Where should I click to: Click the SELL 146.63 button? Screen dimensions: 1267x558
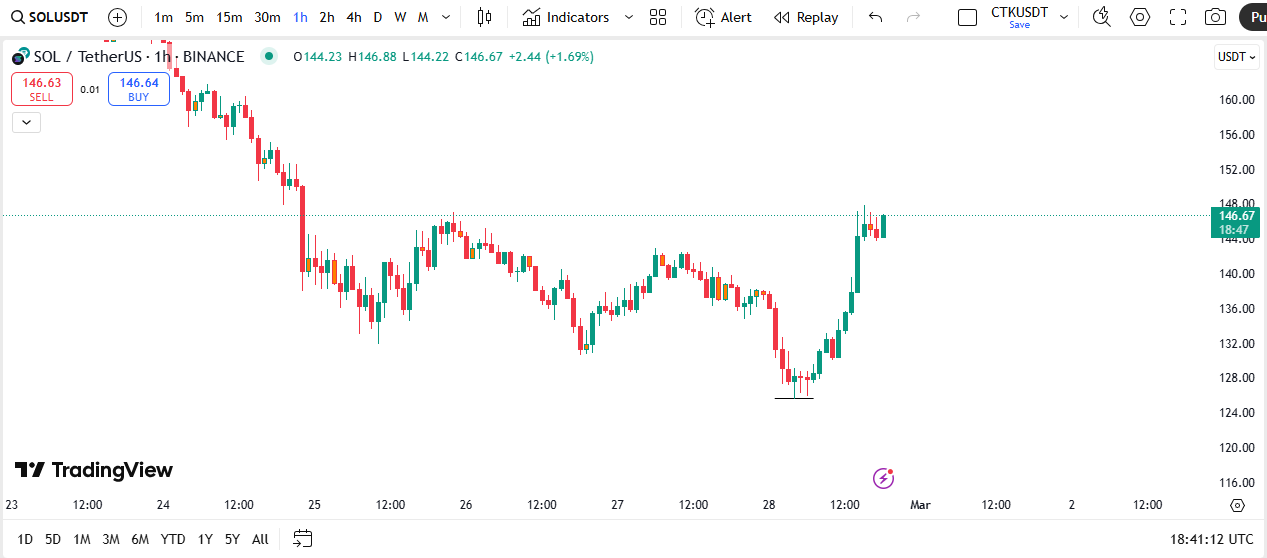tap(42, 89)
